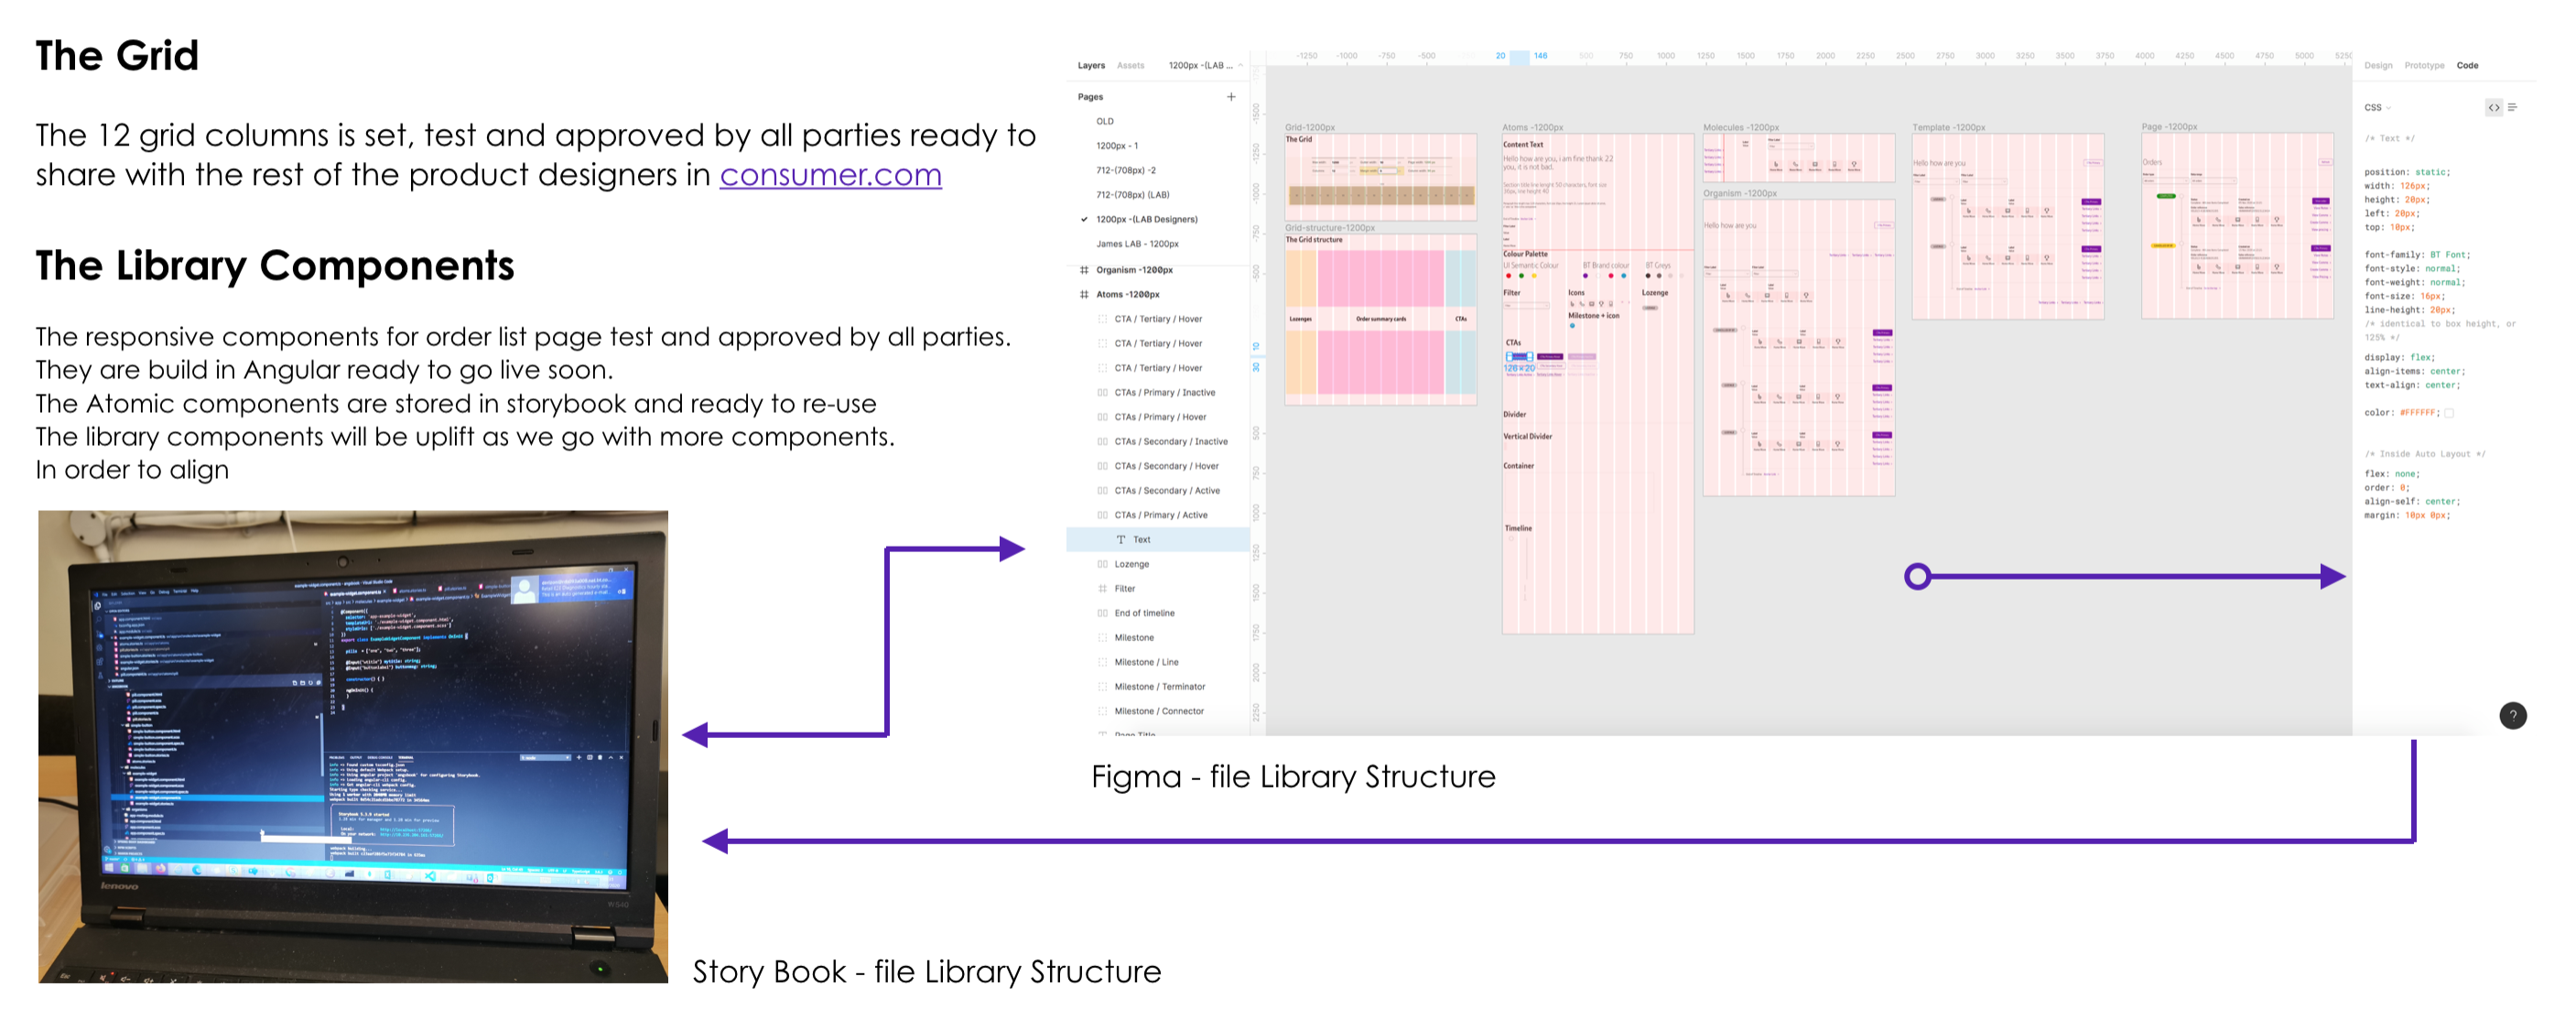
Task: Click the laptop Storybook photo
Action: (352, 746)
